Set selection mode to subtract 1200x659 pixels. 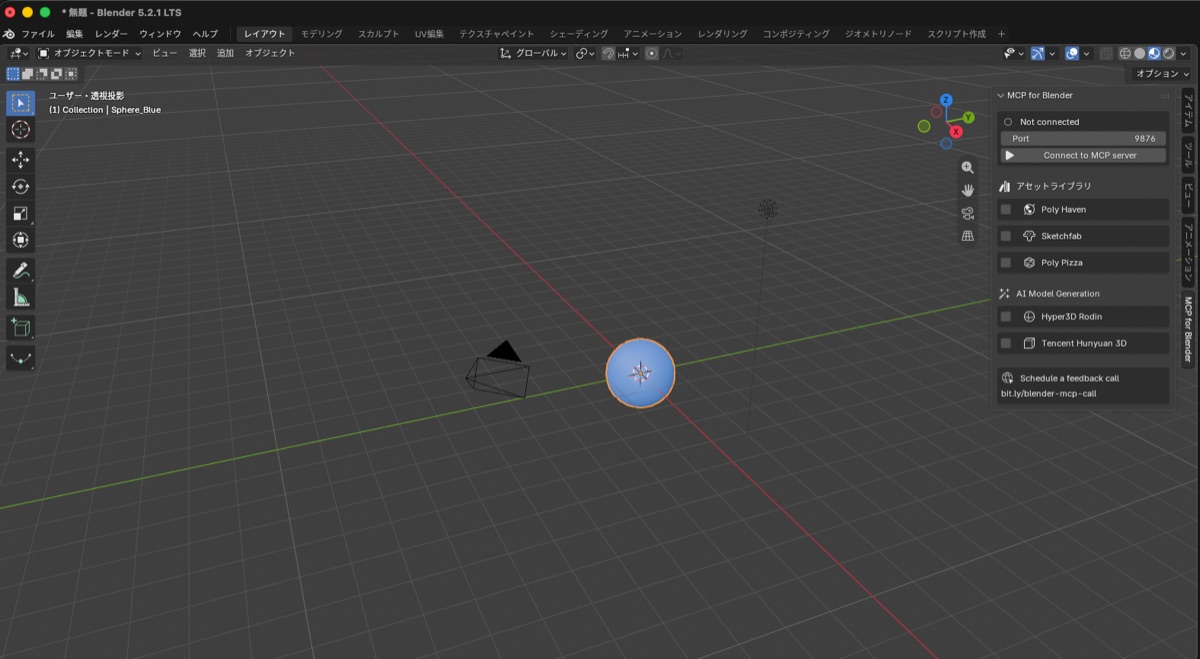click(42, 74)
